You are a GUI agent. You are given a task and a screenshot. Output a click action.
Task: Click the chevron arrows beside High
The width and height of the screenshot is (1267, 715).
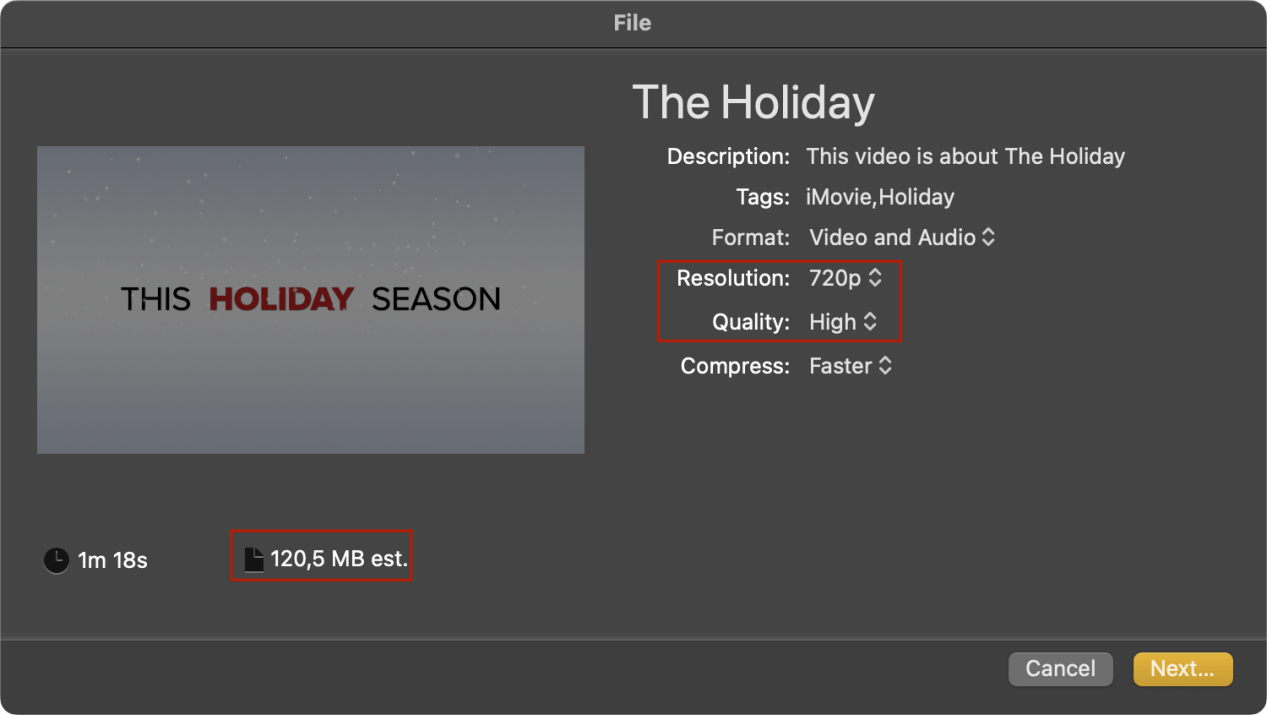pos(870,322)
